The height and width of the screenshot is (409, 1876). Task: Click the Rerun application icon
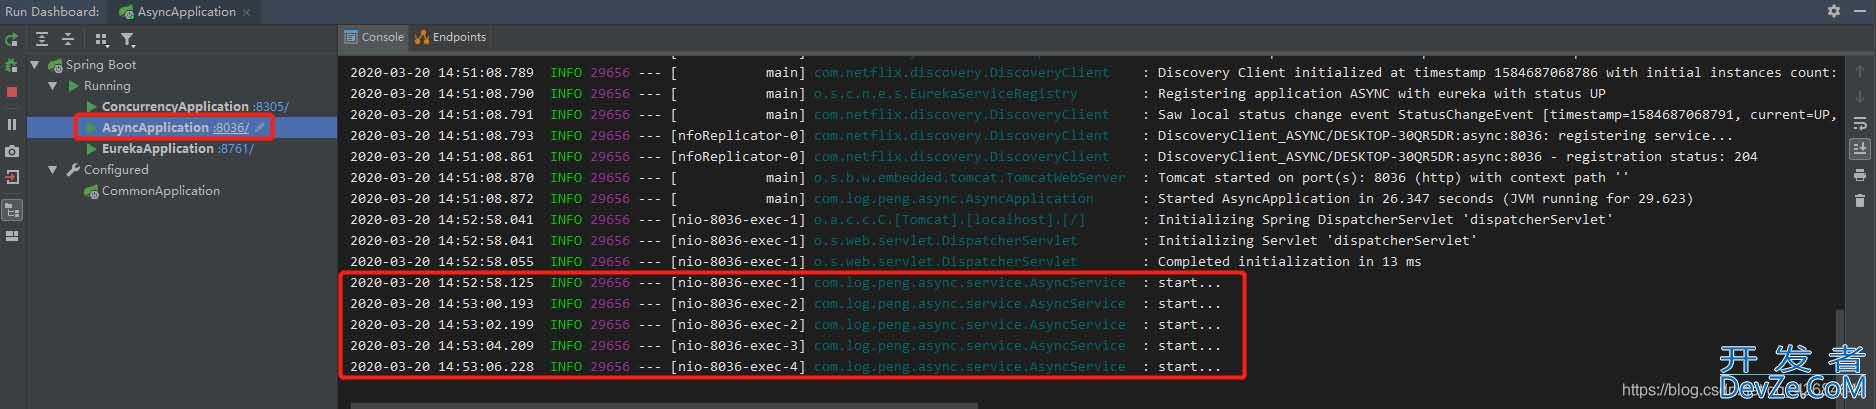tap(12, 40)
